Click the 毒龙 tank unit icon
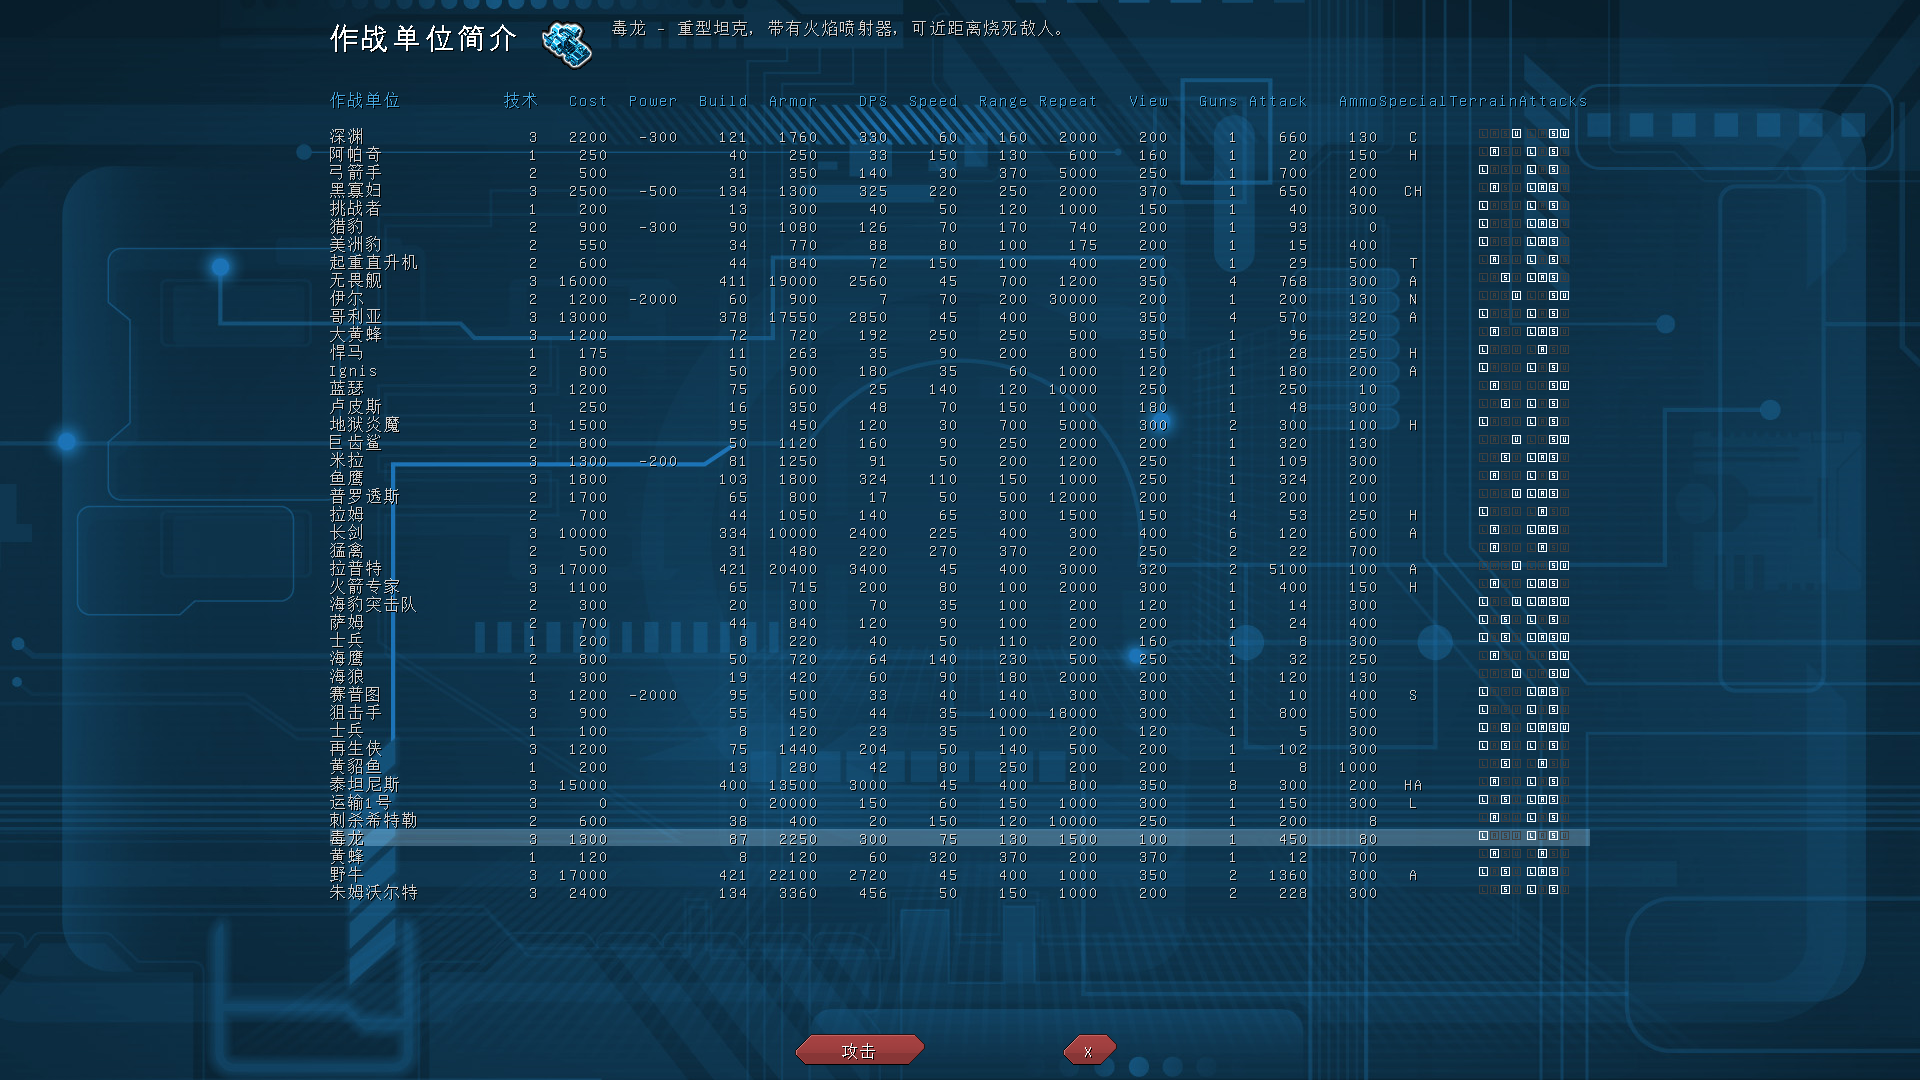1920x1080 pixels. click(567, 44)
